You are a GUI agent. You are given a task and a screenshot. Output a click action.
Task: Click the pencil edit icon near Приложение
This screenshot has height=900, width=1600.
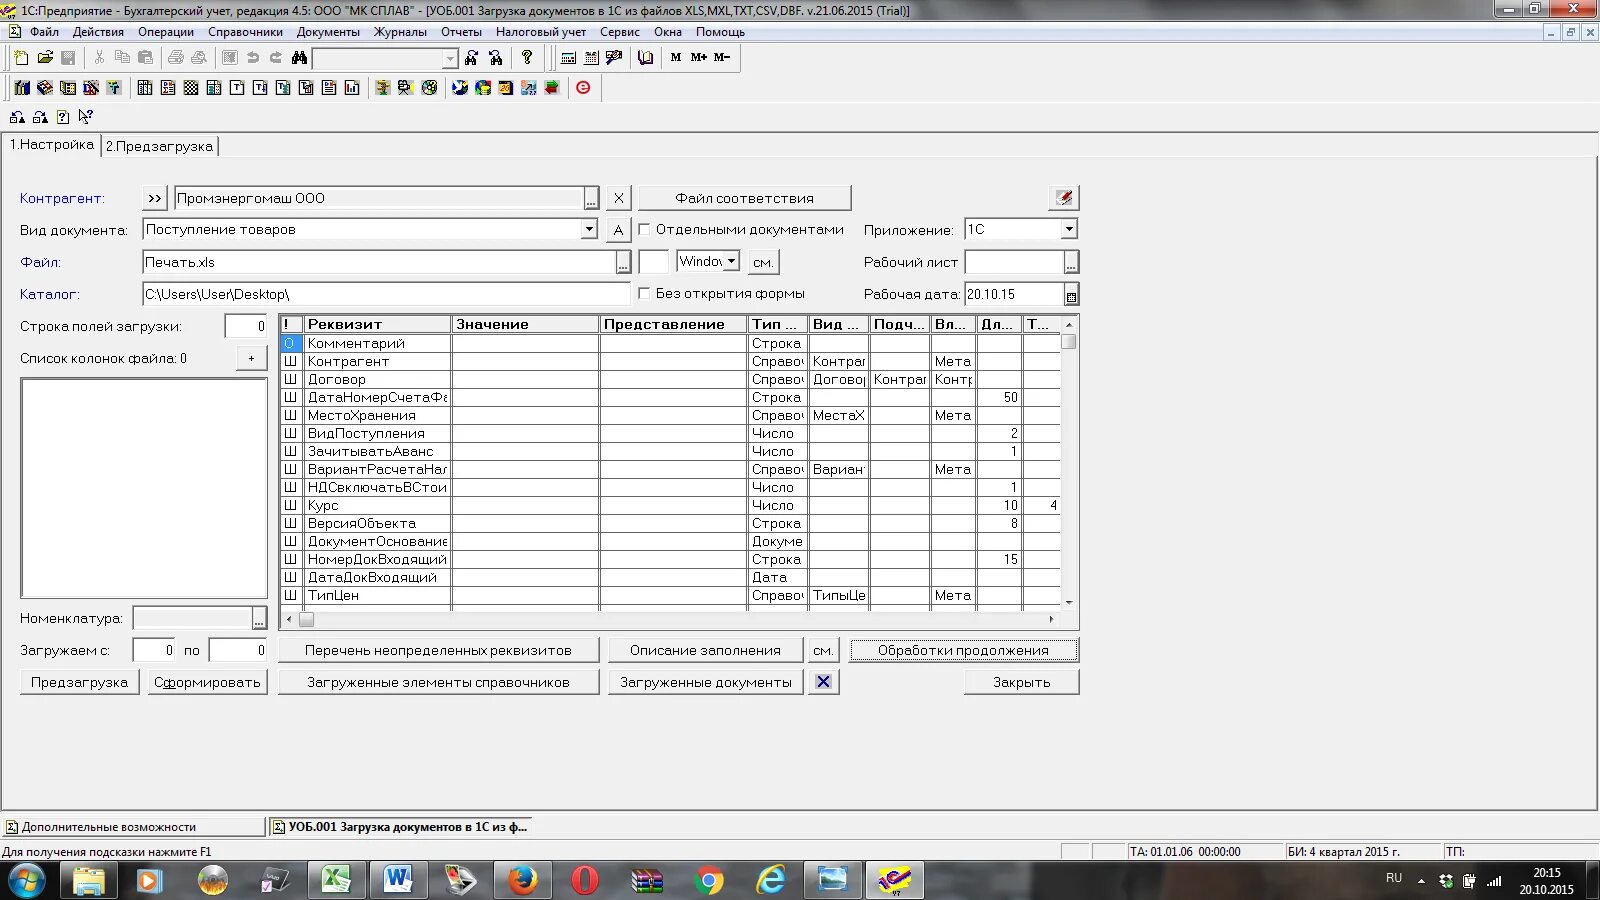click(1064, 198)
